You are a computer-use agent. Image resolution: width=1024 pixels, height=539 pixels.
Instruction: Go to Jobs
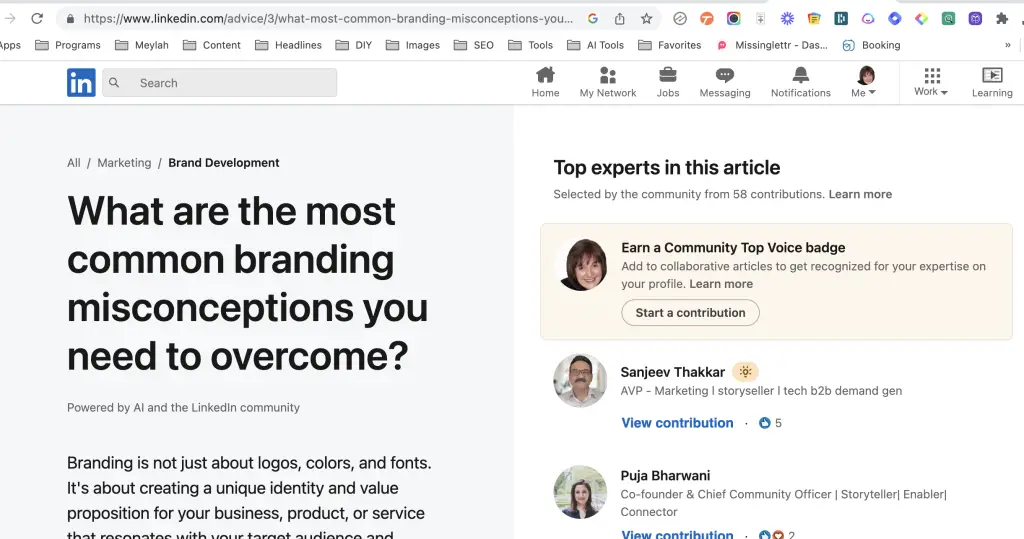tap(667, 82)
